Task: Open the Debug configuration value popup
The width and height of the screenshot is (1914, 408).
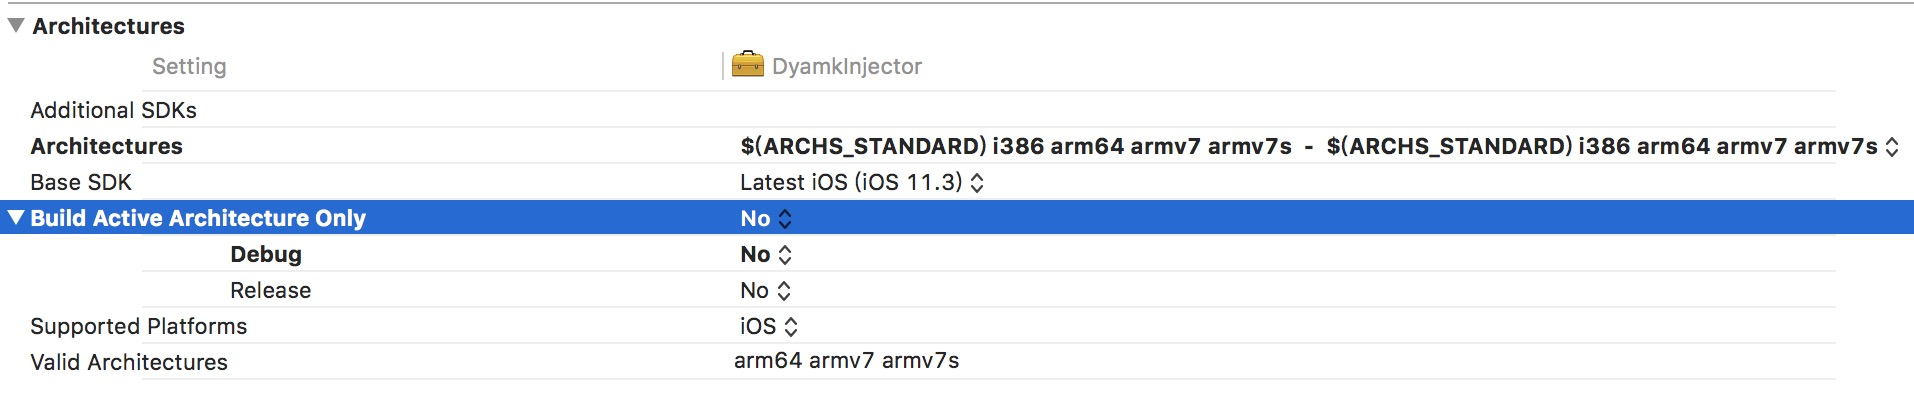Action: [x=784, y=255]
